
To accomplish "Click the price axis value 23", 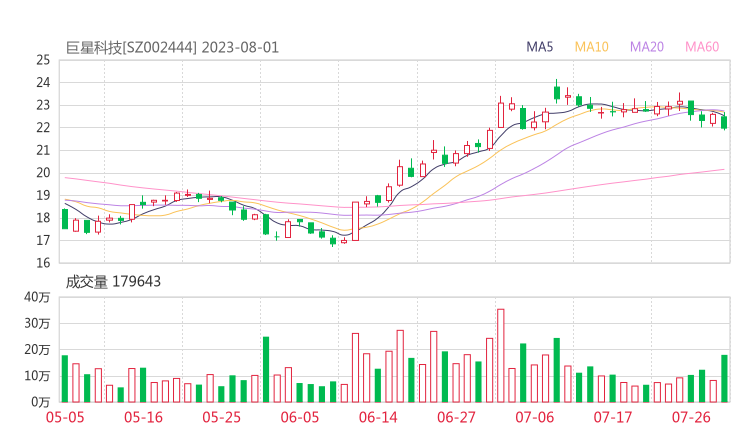I will click(x=43, y=105).
